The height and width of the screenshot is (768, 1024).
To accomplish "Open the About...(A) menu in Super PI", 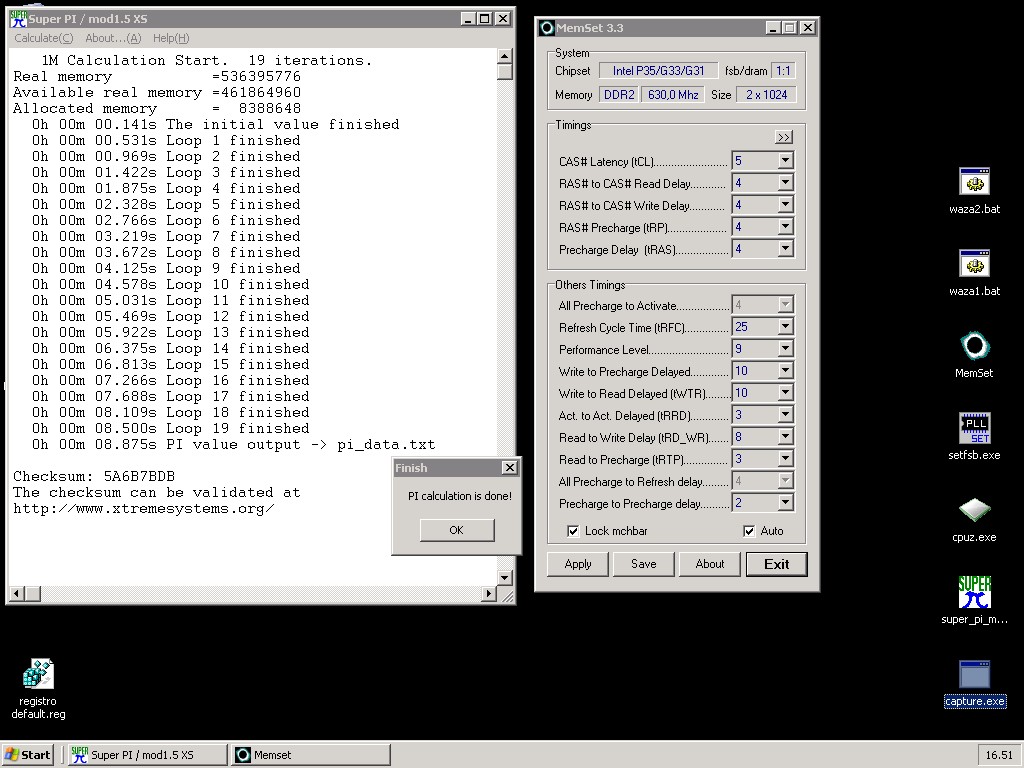I will click(x=113, y=38).
